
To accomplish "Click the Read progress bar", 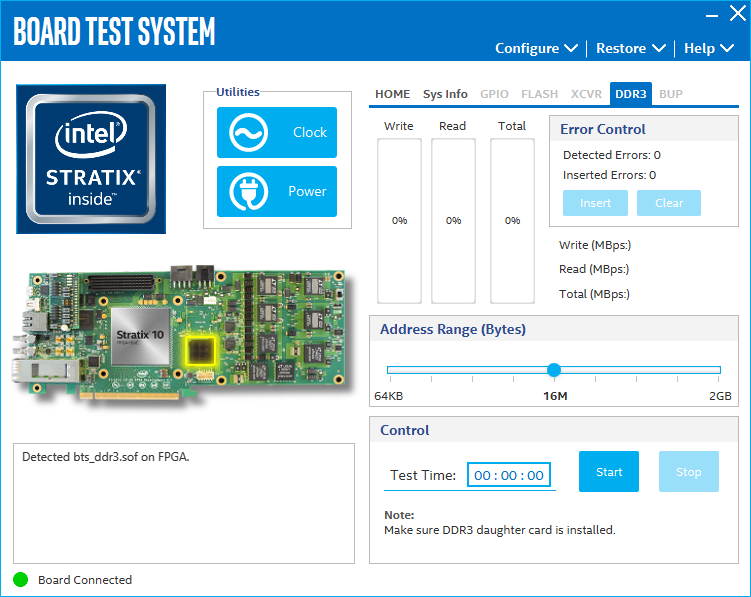I will 453,221.
